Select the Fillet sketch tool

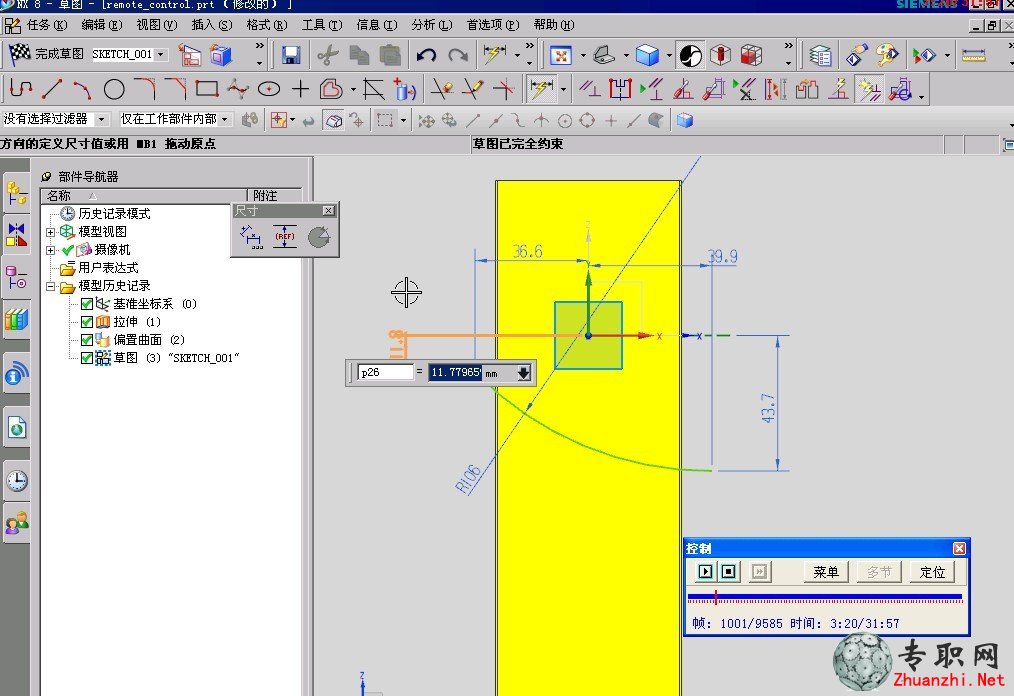[145, 89]
